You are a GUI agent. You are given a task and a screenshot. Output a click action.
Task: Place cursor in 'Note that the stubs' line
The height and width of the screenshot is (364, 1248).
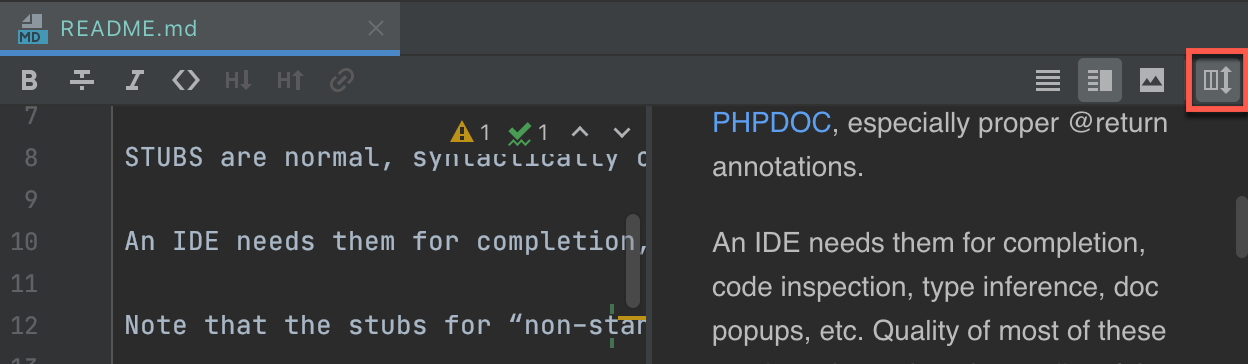[385, 325]
